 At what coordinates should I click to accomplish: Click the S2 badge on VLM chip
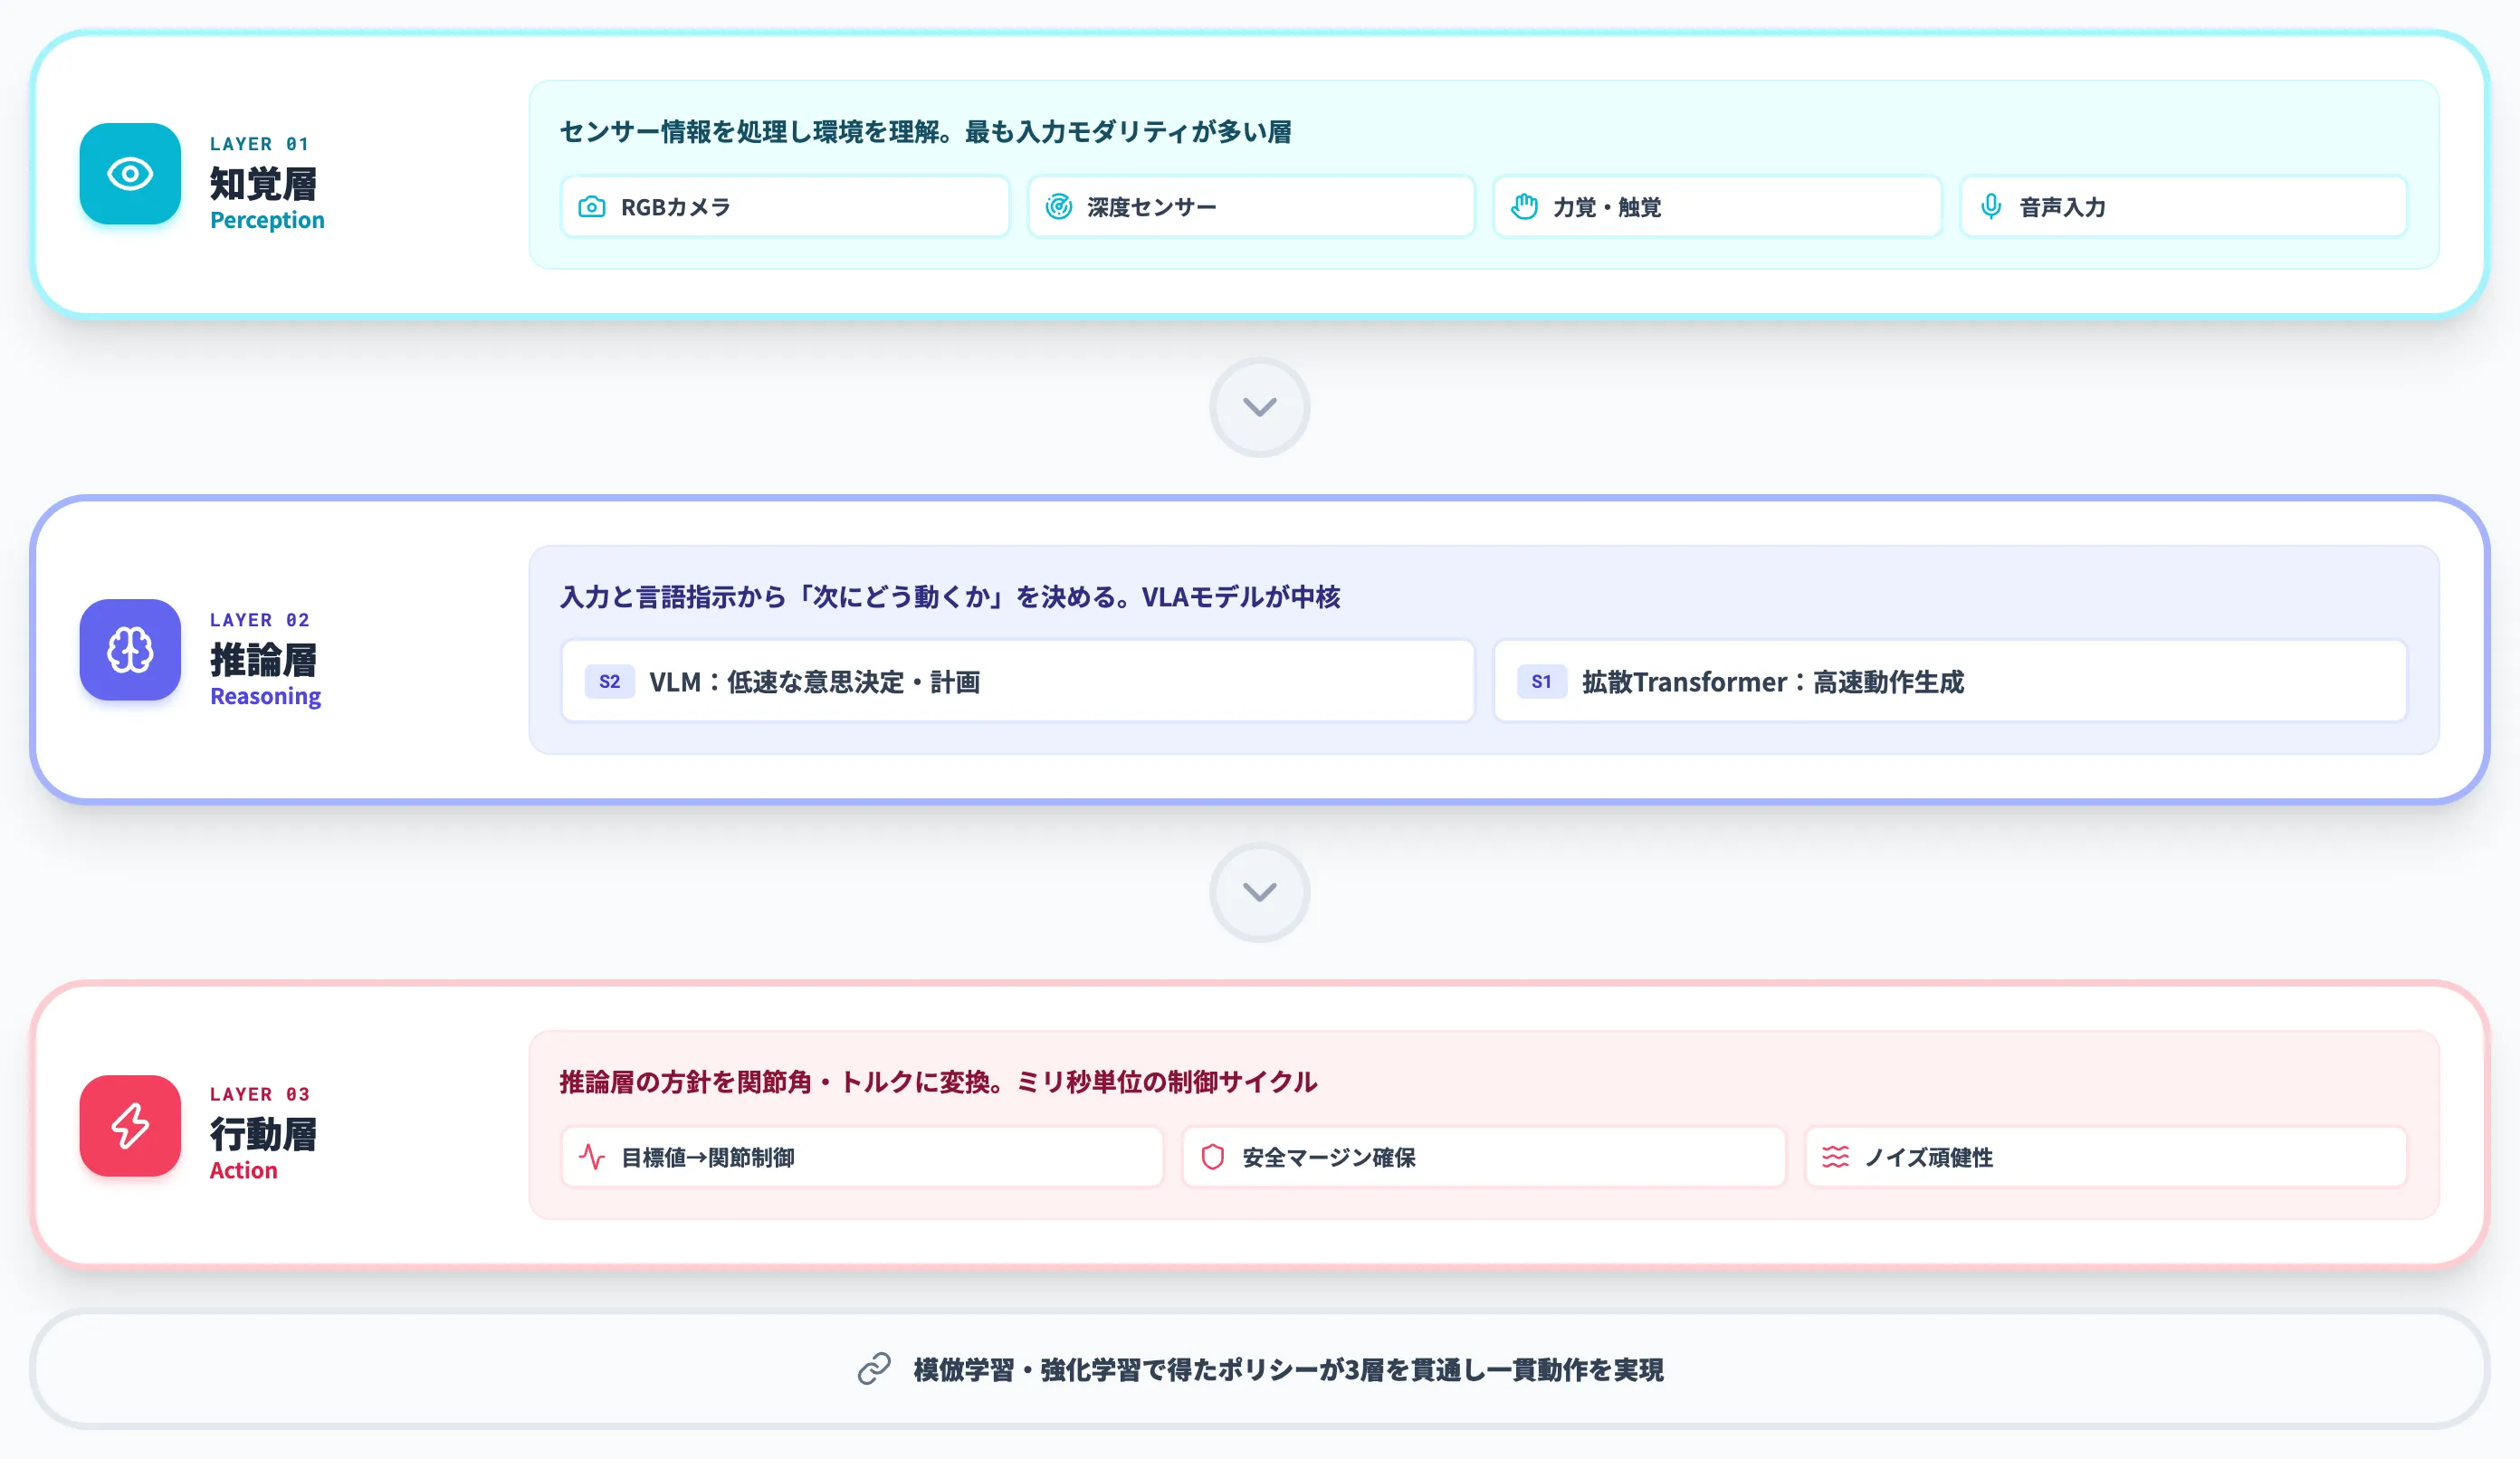pyautogui.click(x=610, y=682)
